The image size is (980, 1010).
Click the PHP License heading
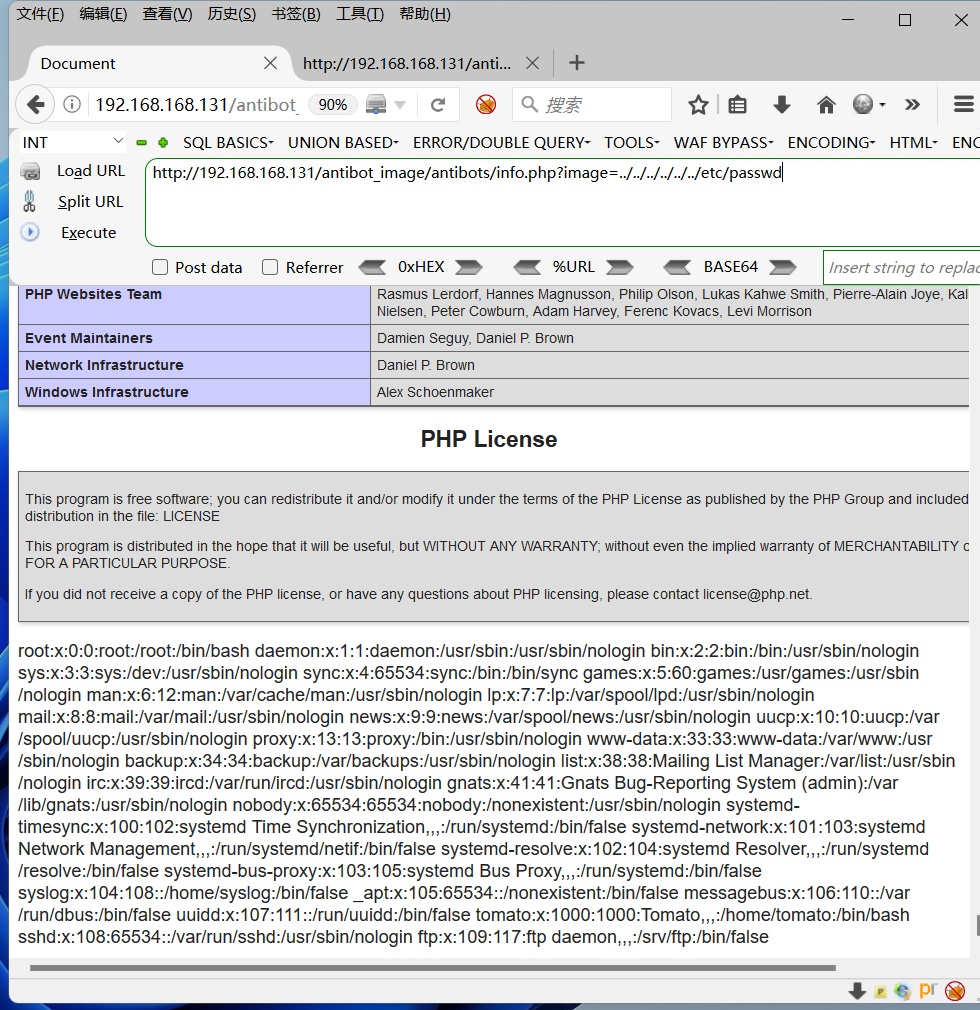tap(489, 439)
